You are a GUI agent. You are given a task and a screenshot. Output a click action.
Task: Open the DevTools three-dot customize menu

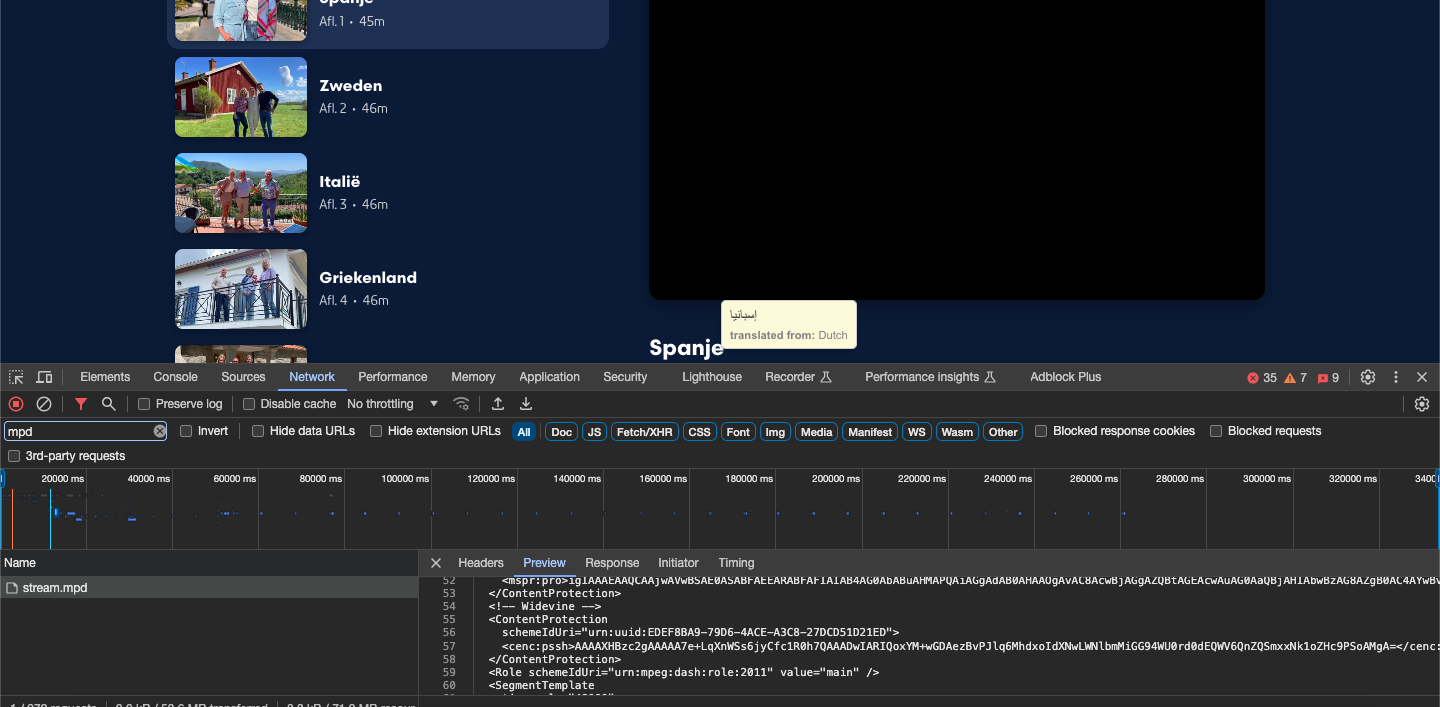(1396, 377)
